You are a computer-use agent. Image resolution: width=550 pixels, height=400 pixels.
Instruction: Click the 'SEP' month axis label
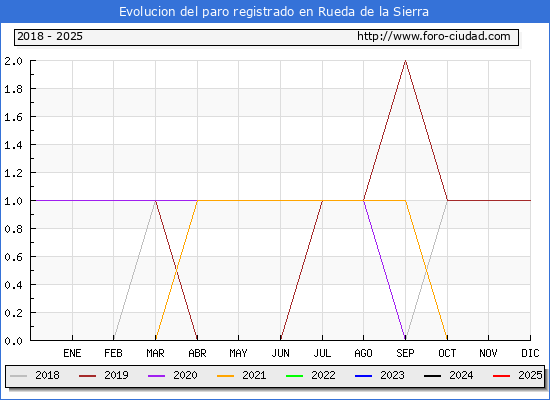pyautogui.click(x=405, y=353)
